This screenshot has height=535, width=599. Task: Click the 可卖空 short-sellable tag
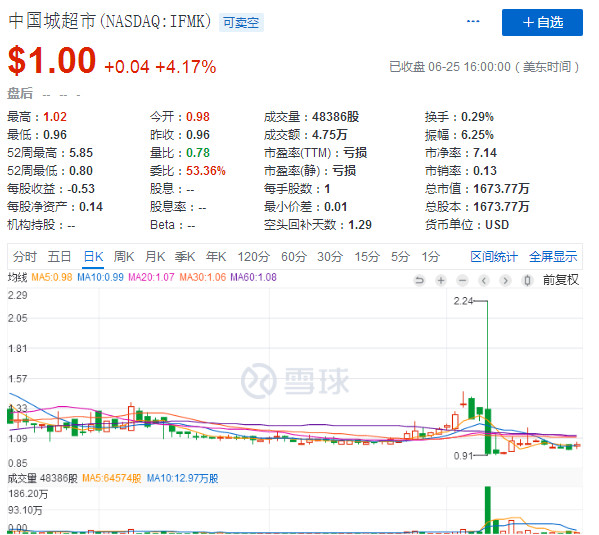coord(241,23)
